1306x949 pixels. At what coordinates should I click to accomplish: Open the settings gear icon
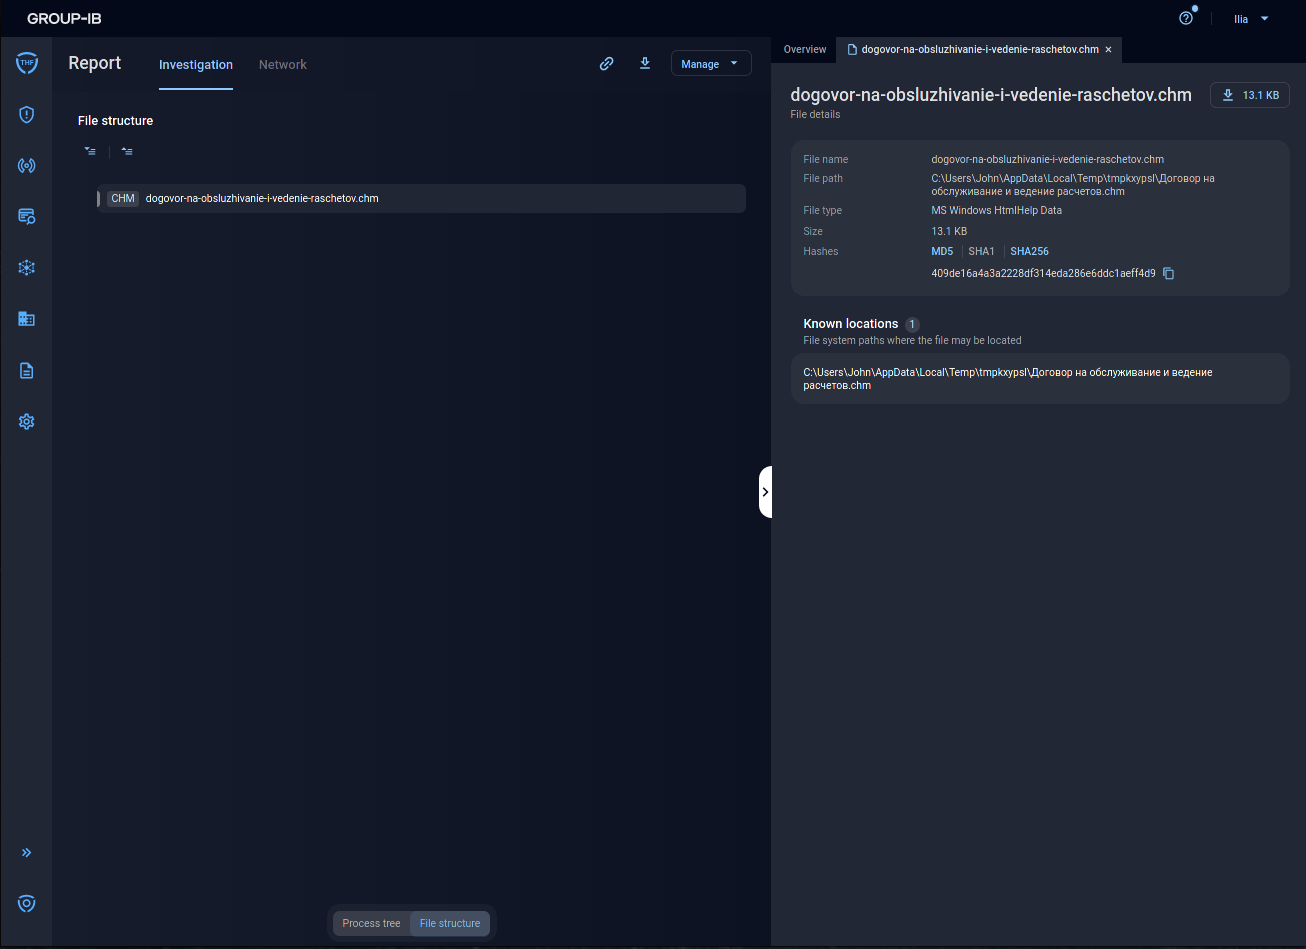pos(26,421)
